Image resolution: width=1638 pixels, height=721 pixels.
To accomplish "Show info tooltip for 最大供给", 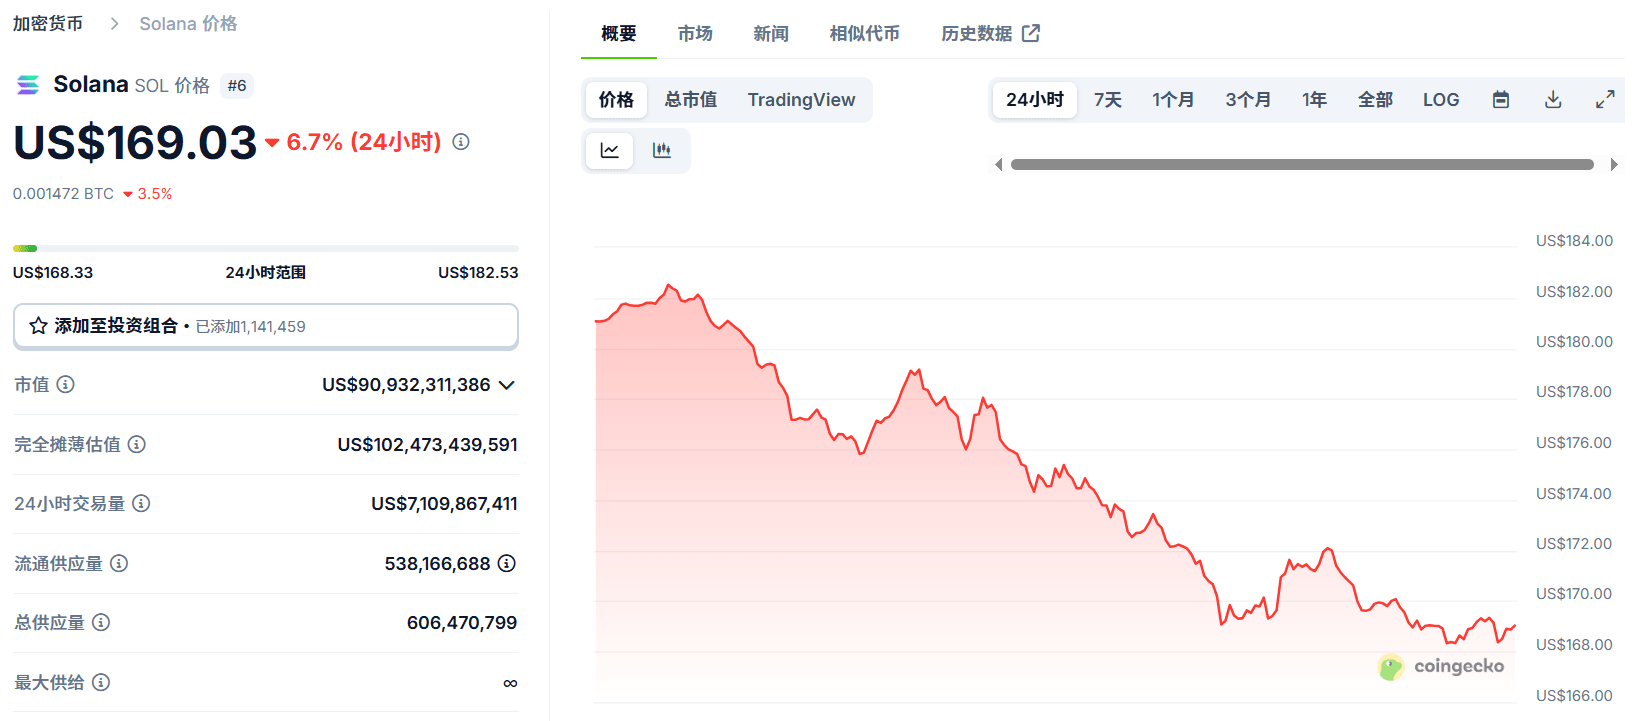I will click(101, 682).
